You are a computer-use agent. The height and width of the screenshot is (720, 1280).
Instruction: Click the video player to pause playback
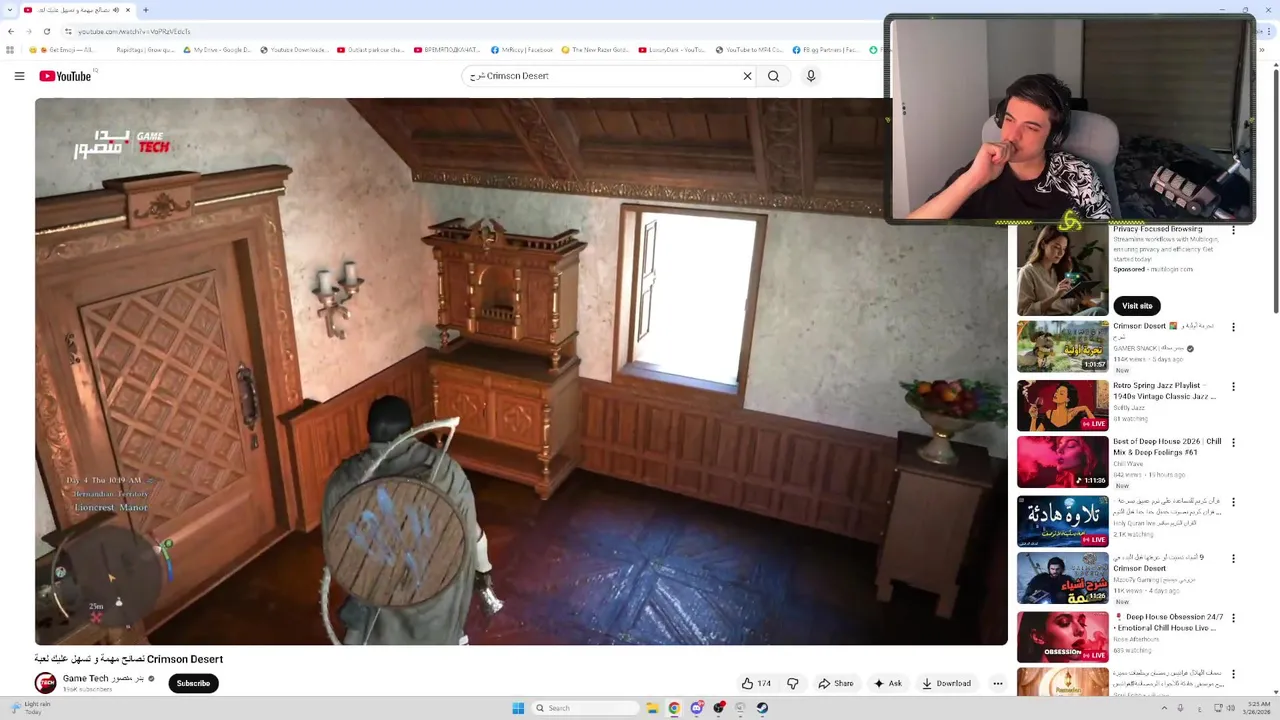[520, 371]
